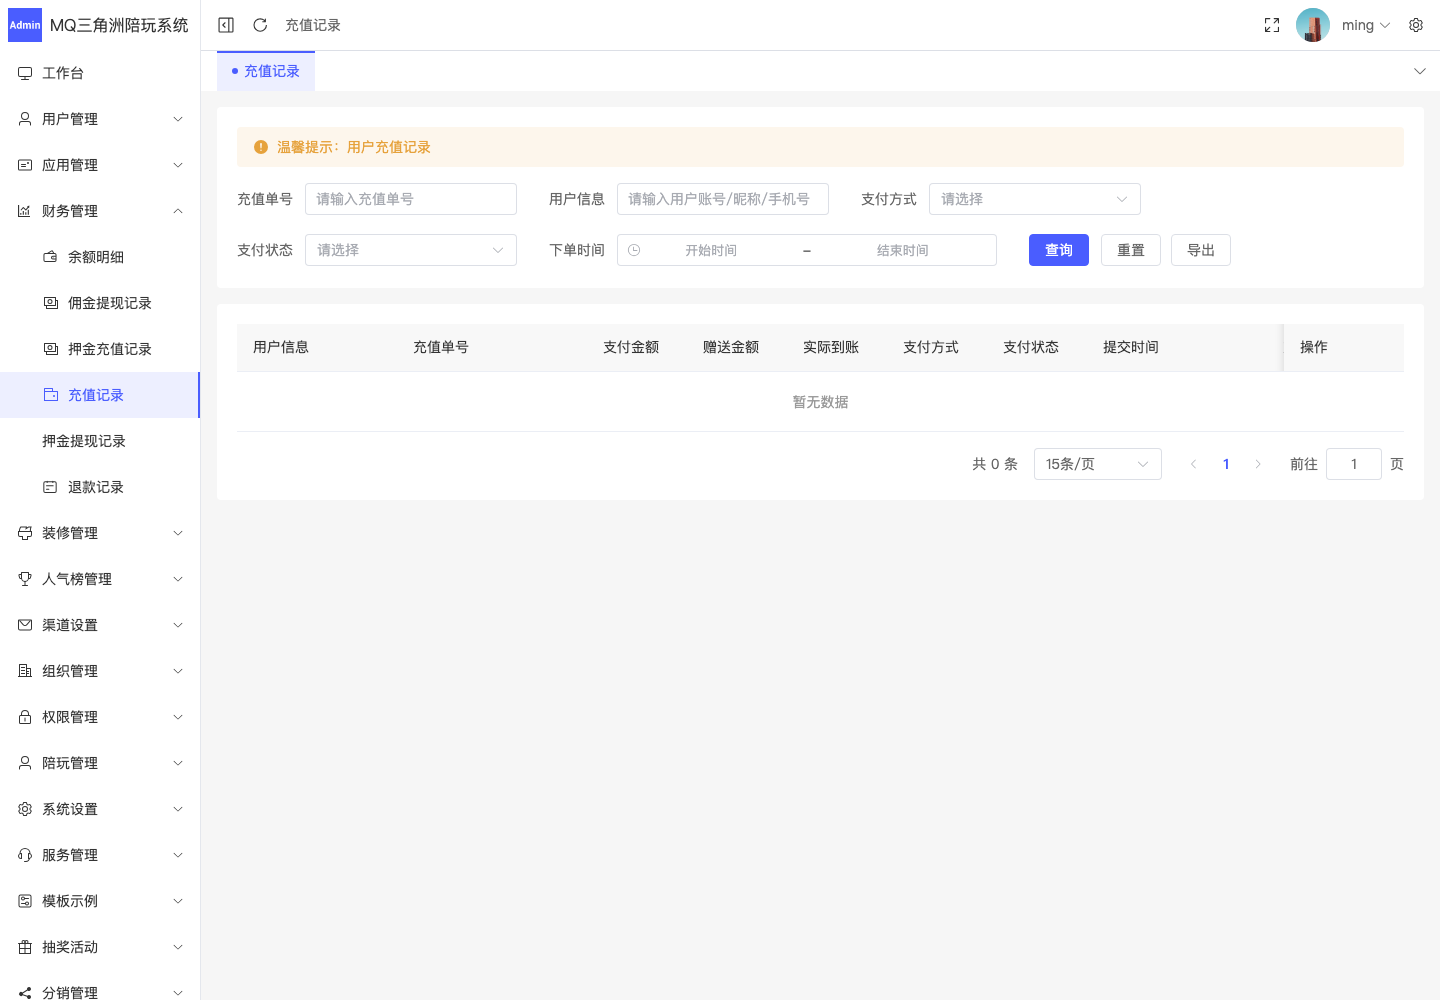Open 佣金提现记录 page
This screenshot has height=1000, width=1440.
pyautogui.click(x=100, y=303)
